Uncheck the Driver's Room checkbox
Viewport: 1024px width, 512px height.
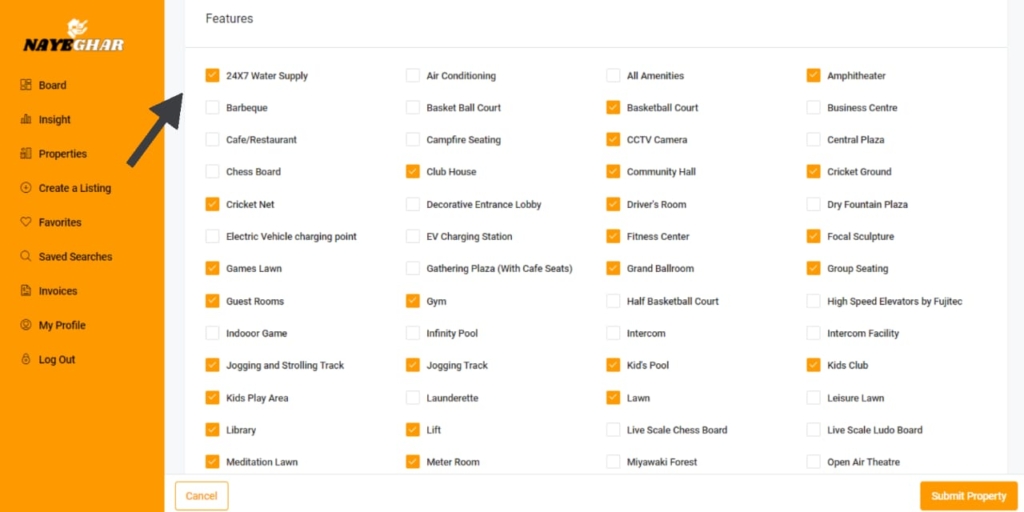click(613, 204)
